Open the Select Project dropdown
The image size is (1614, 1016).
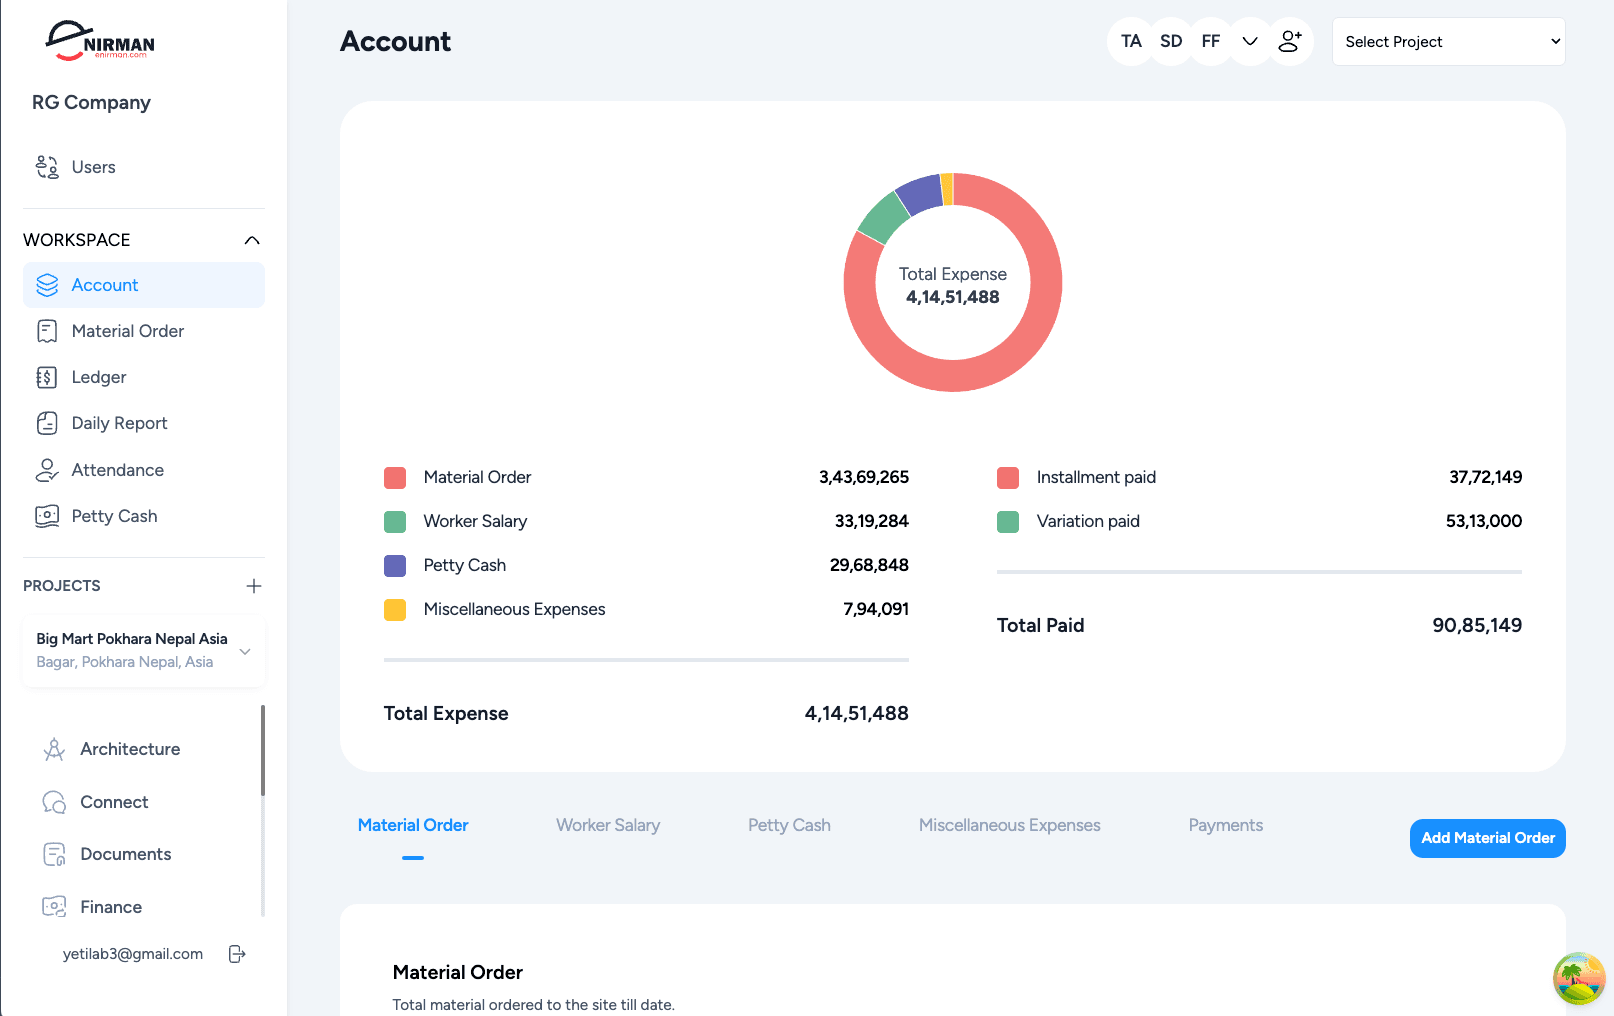pyautogui.click(x=1448, y=42)
